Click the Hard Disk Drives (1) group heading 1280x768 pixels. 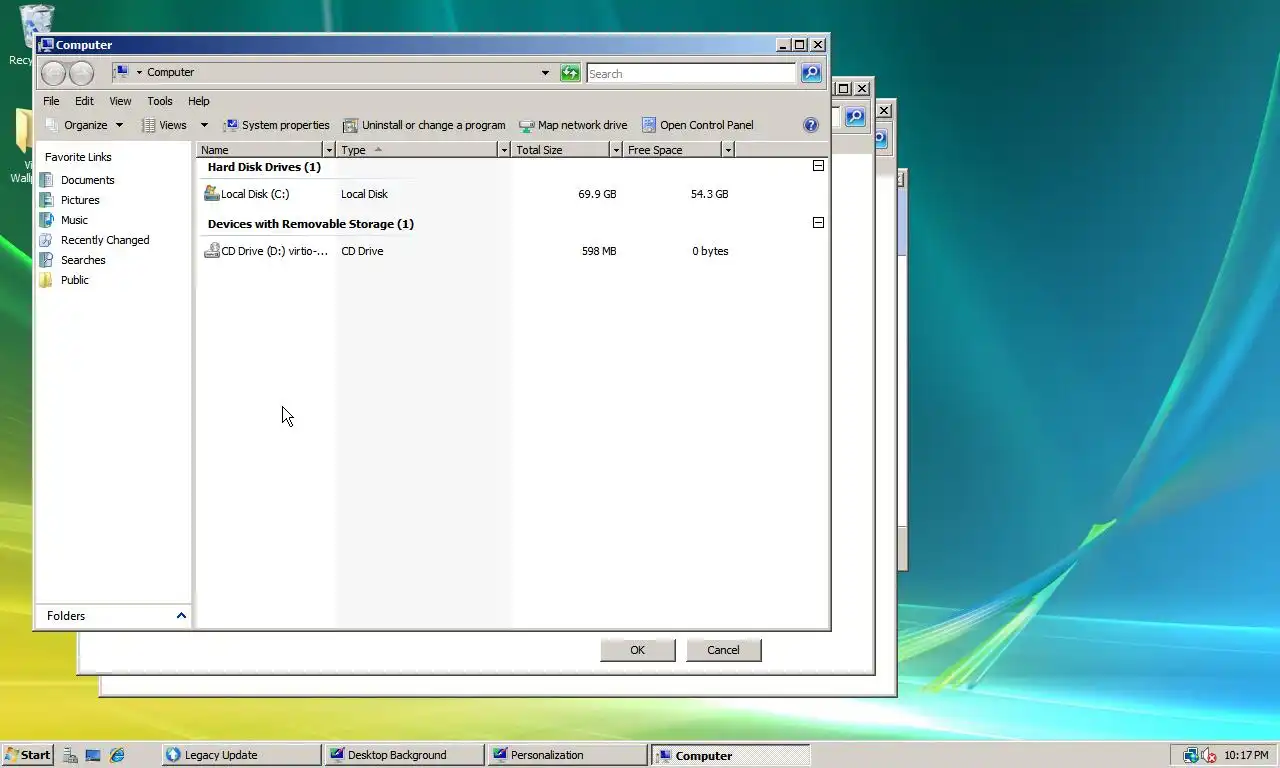[264, 167]
